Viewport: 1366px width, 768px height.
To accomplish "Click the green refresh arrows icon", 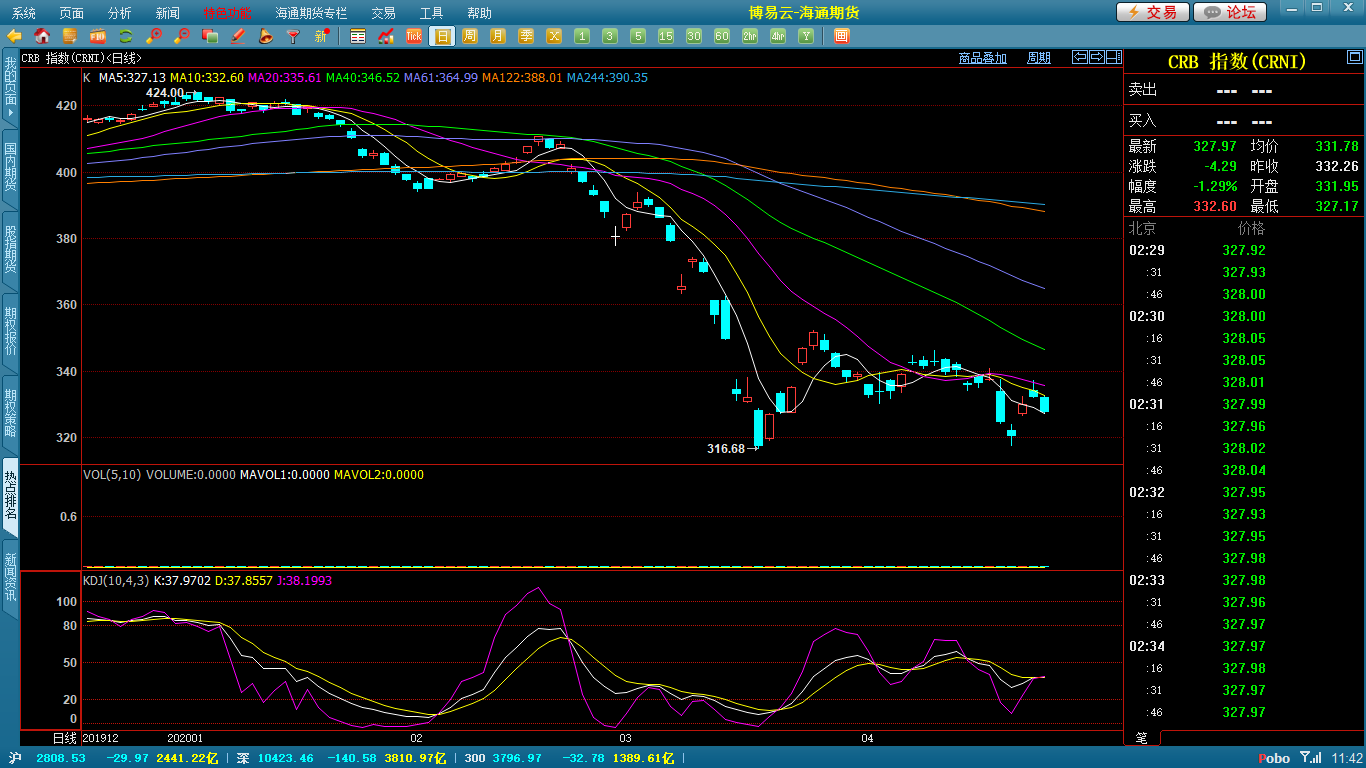I will pos(126,36).
